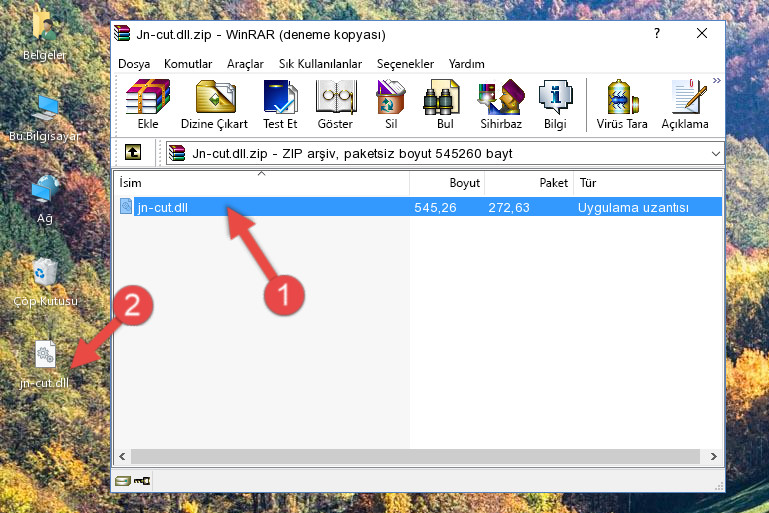Close the WinRAR window
Viewport: 769px width, 513px height.
(x=702, y=33)
